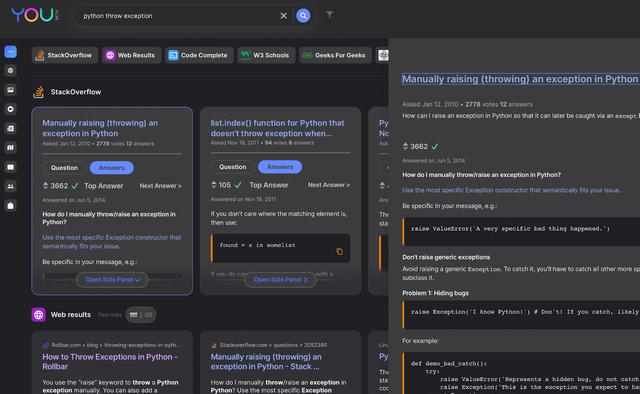Collapse Open Side Panel on first card
Screen dimensions: 640x394
[112, 280]
